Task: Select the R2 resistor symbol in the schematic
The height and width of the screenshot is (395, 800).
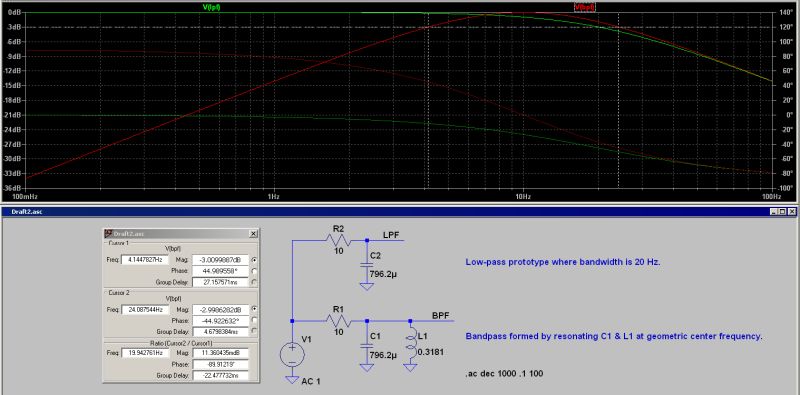Action: pyautogui.click(x=339, y=240)
